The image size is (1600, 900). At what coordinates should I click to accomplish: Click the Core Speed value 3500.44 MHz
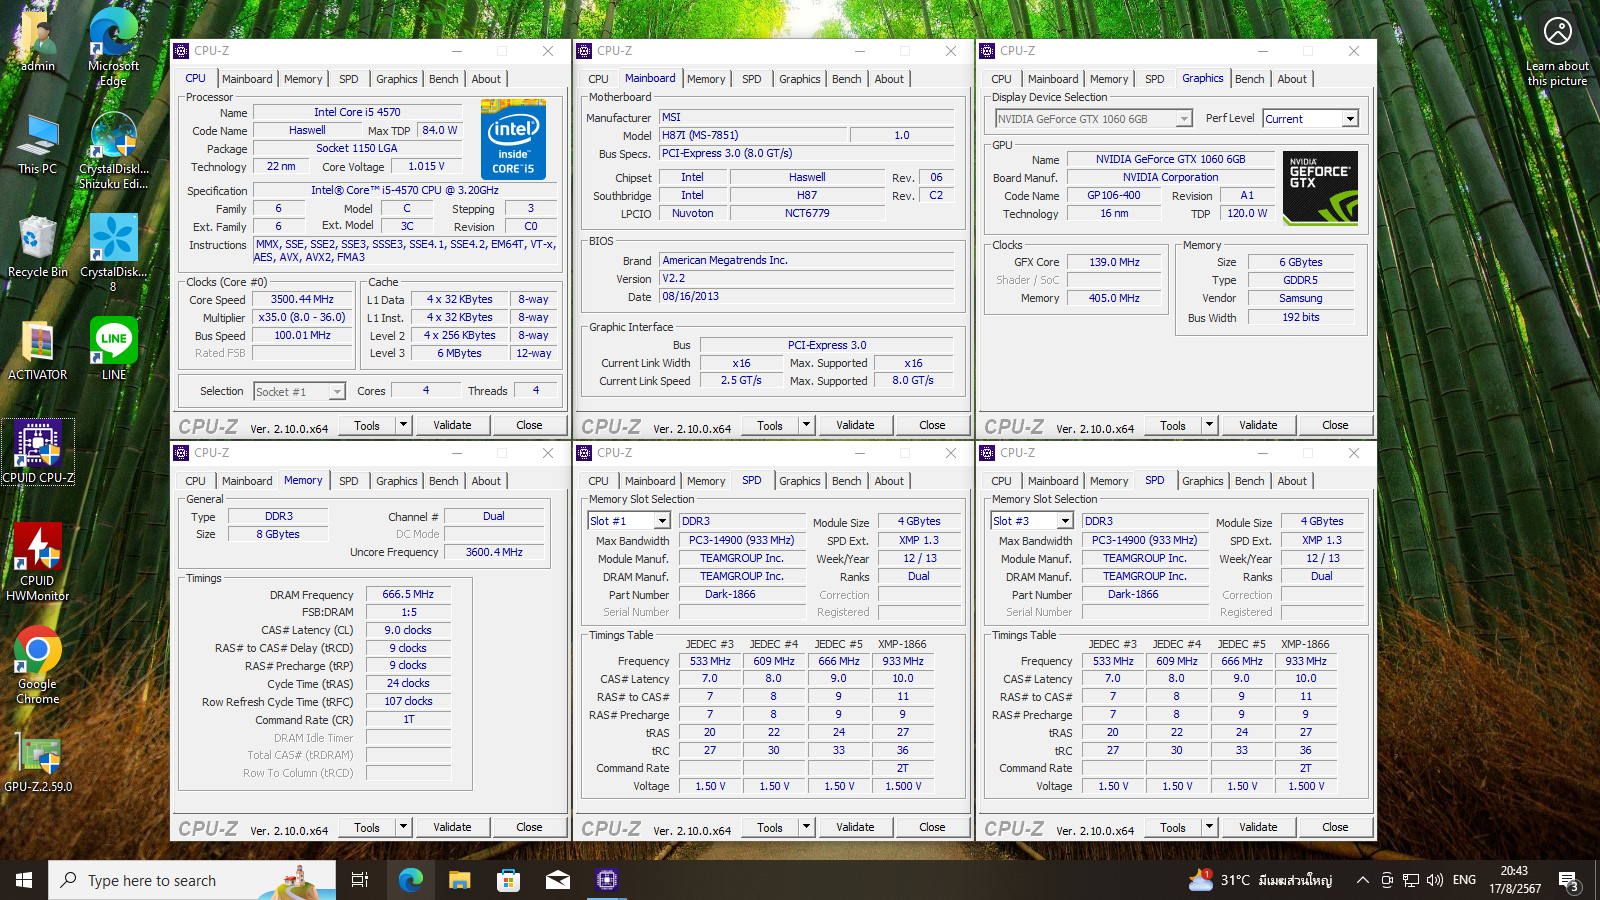(x=302, y=299)
